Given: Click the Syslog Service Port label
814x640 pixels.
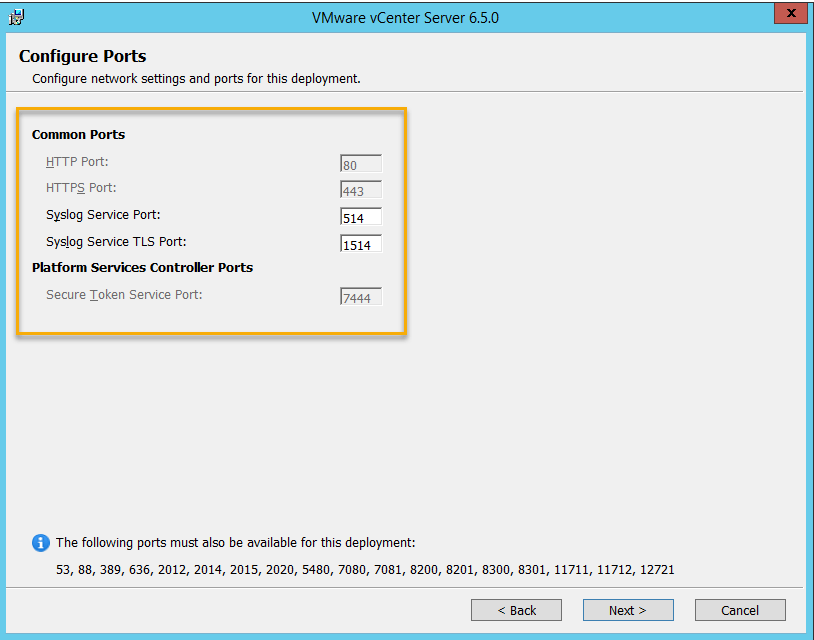Looking at the screenshot, I should coord(103,215).
